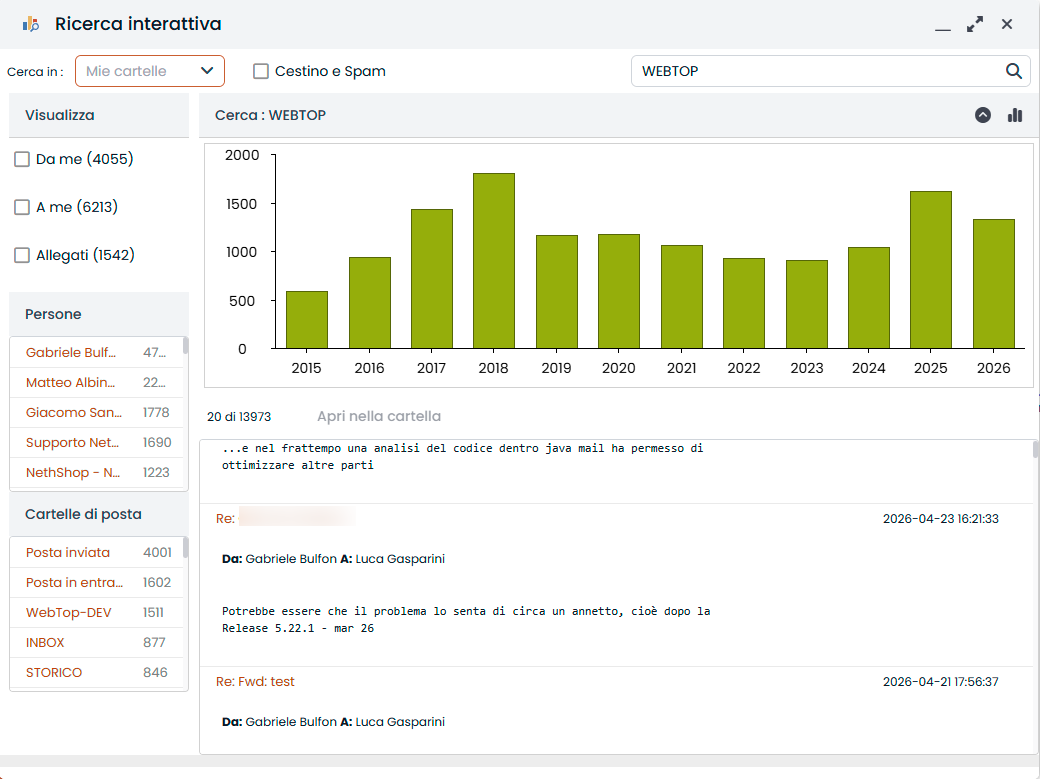Check the Allegati (1542) filter
The height and width of the screenshot is (779, 1040).
tap(22, 255)
